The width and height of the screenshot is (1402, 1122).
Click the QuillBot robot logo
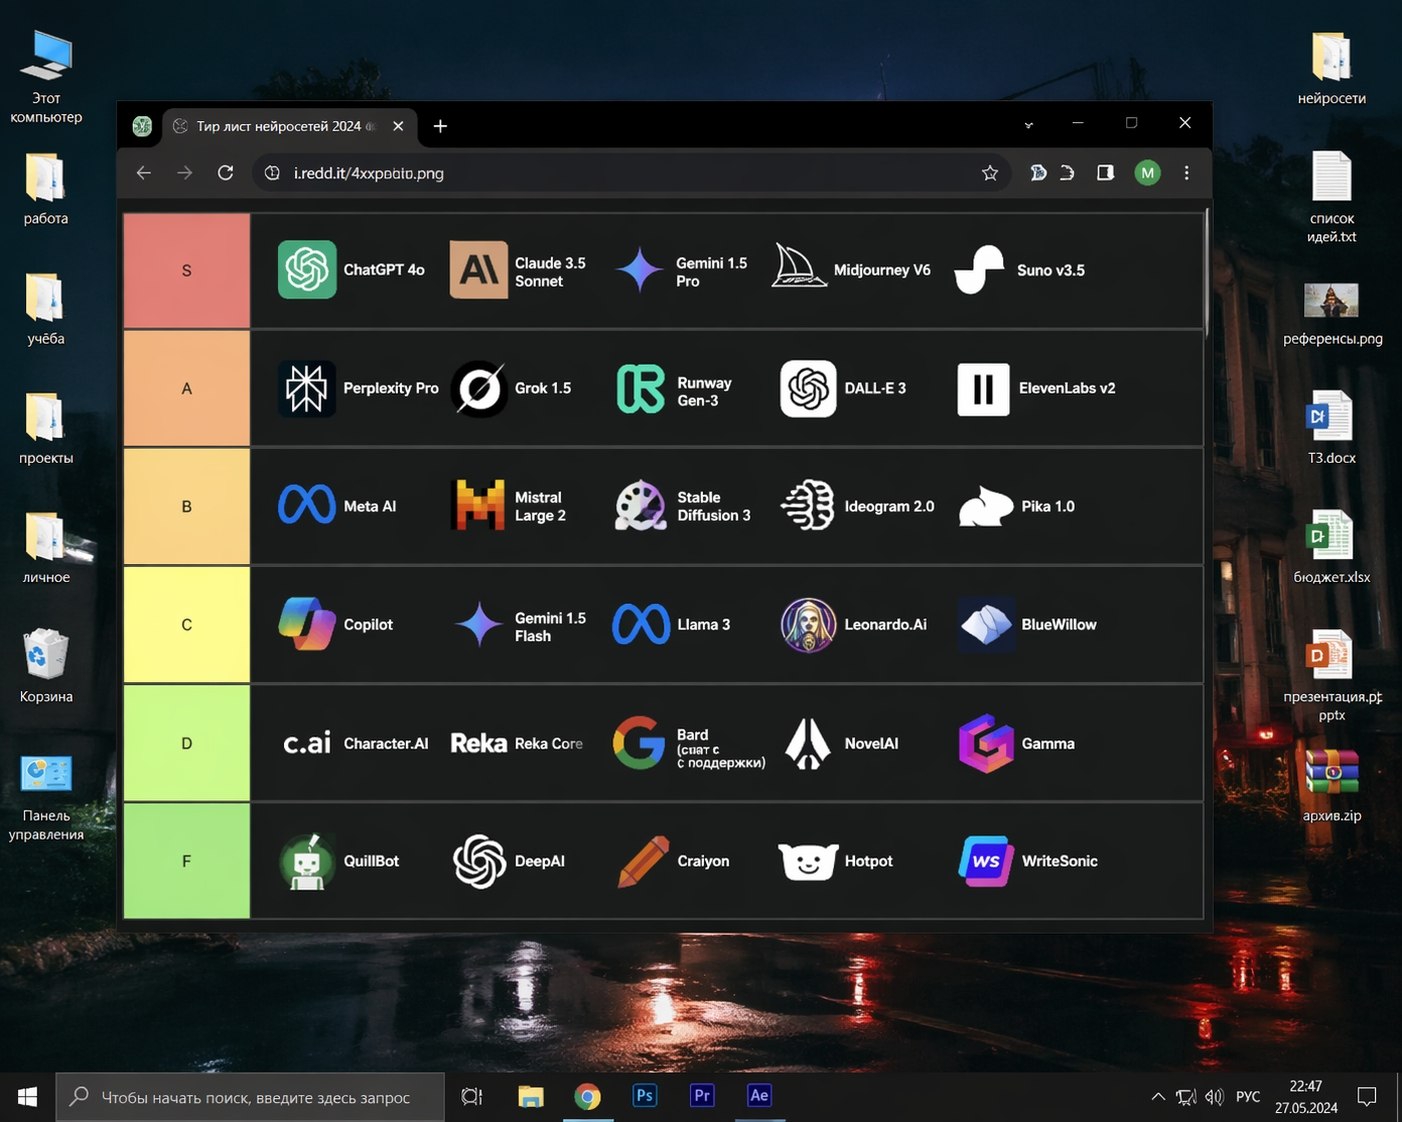click(307, 861)
